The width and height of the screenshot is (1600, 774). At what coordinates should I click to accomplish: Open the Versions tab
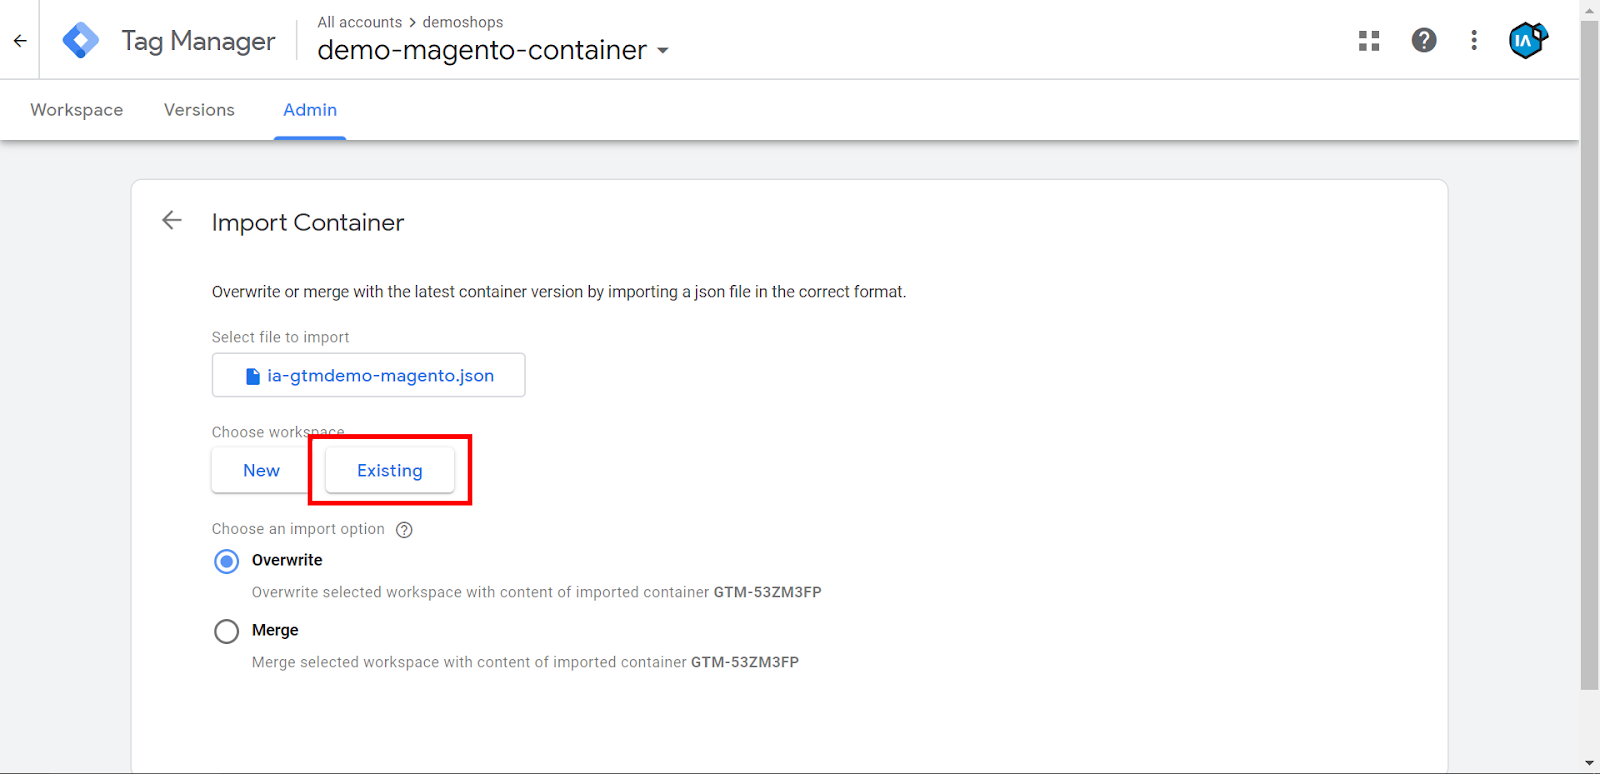[199, 110]
